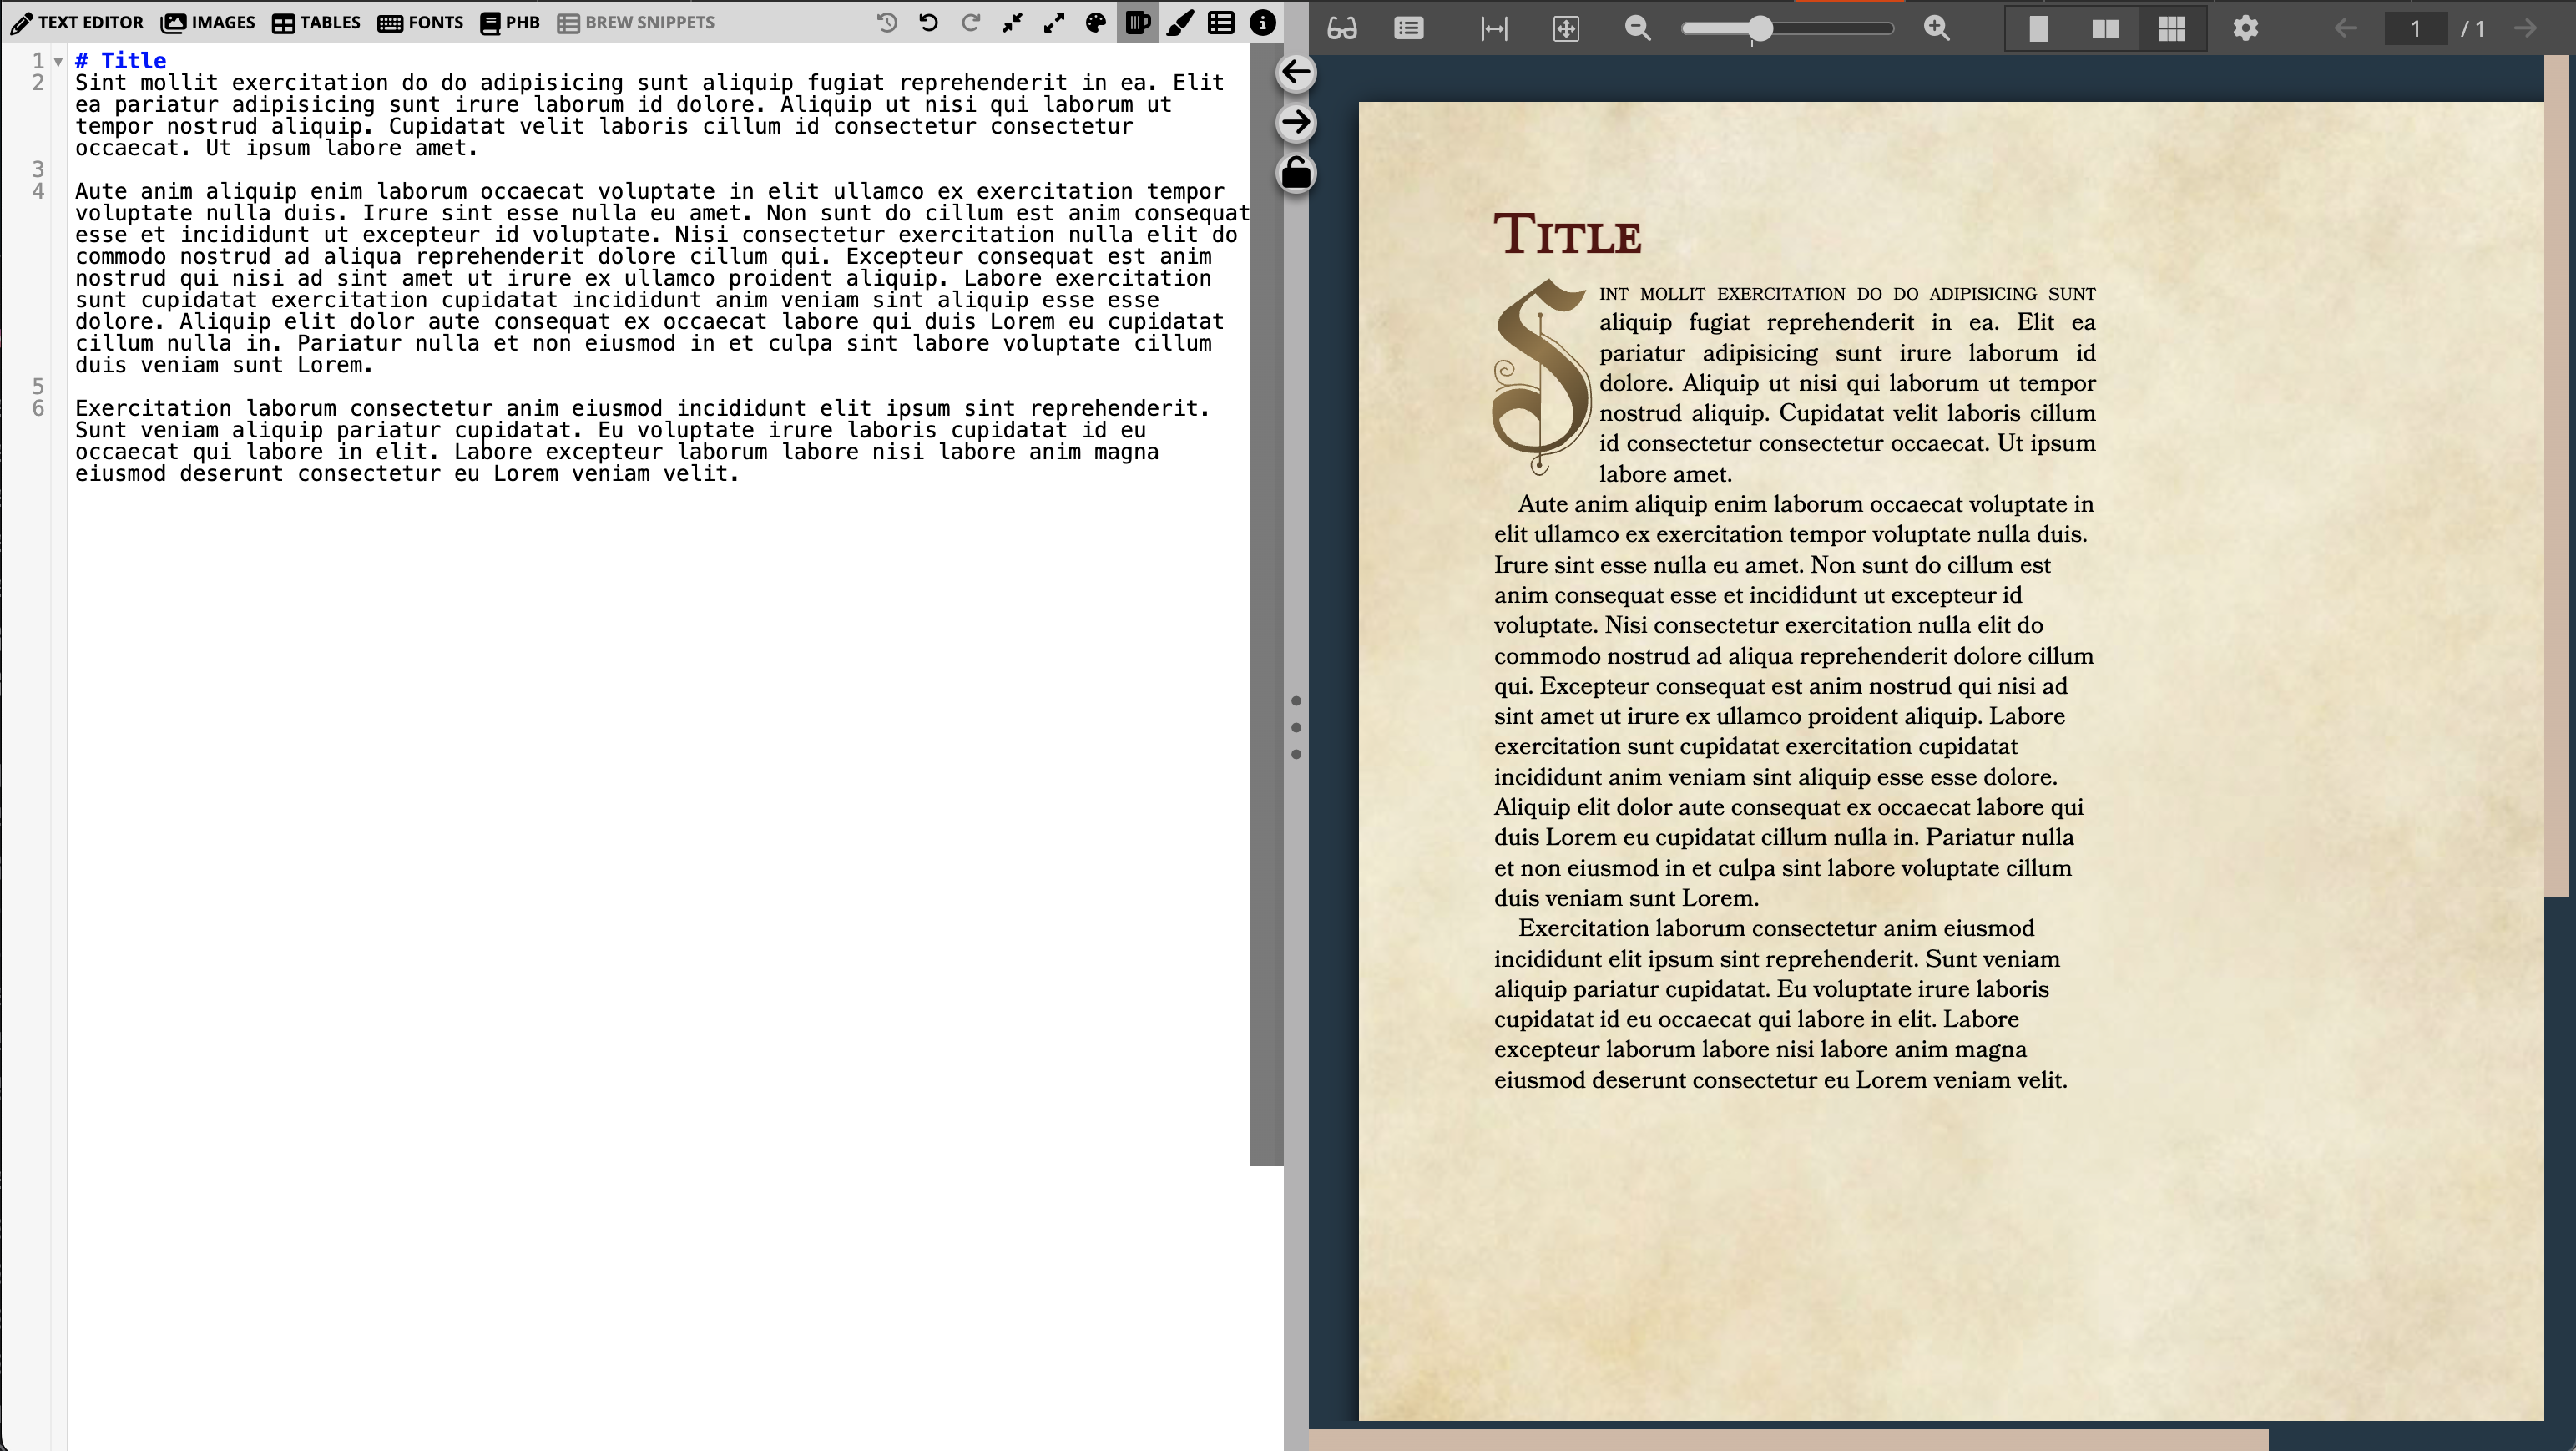Screen dimensions: 2576x1451
Task: Fit page to width in preview
Action: (x=1494, y=29)
